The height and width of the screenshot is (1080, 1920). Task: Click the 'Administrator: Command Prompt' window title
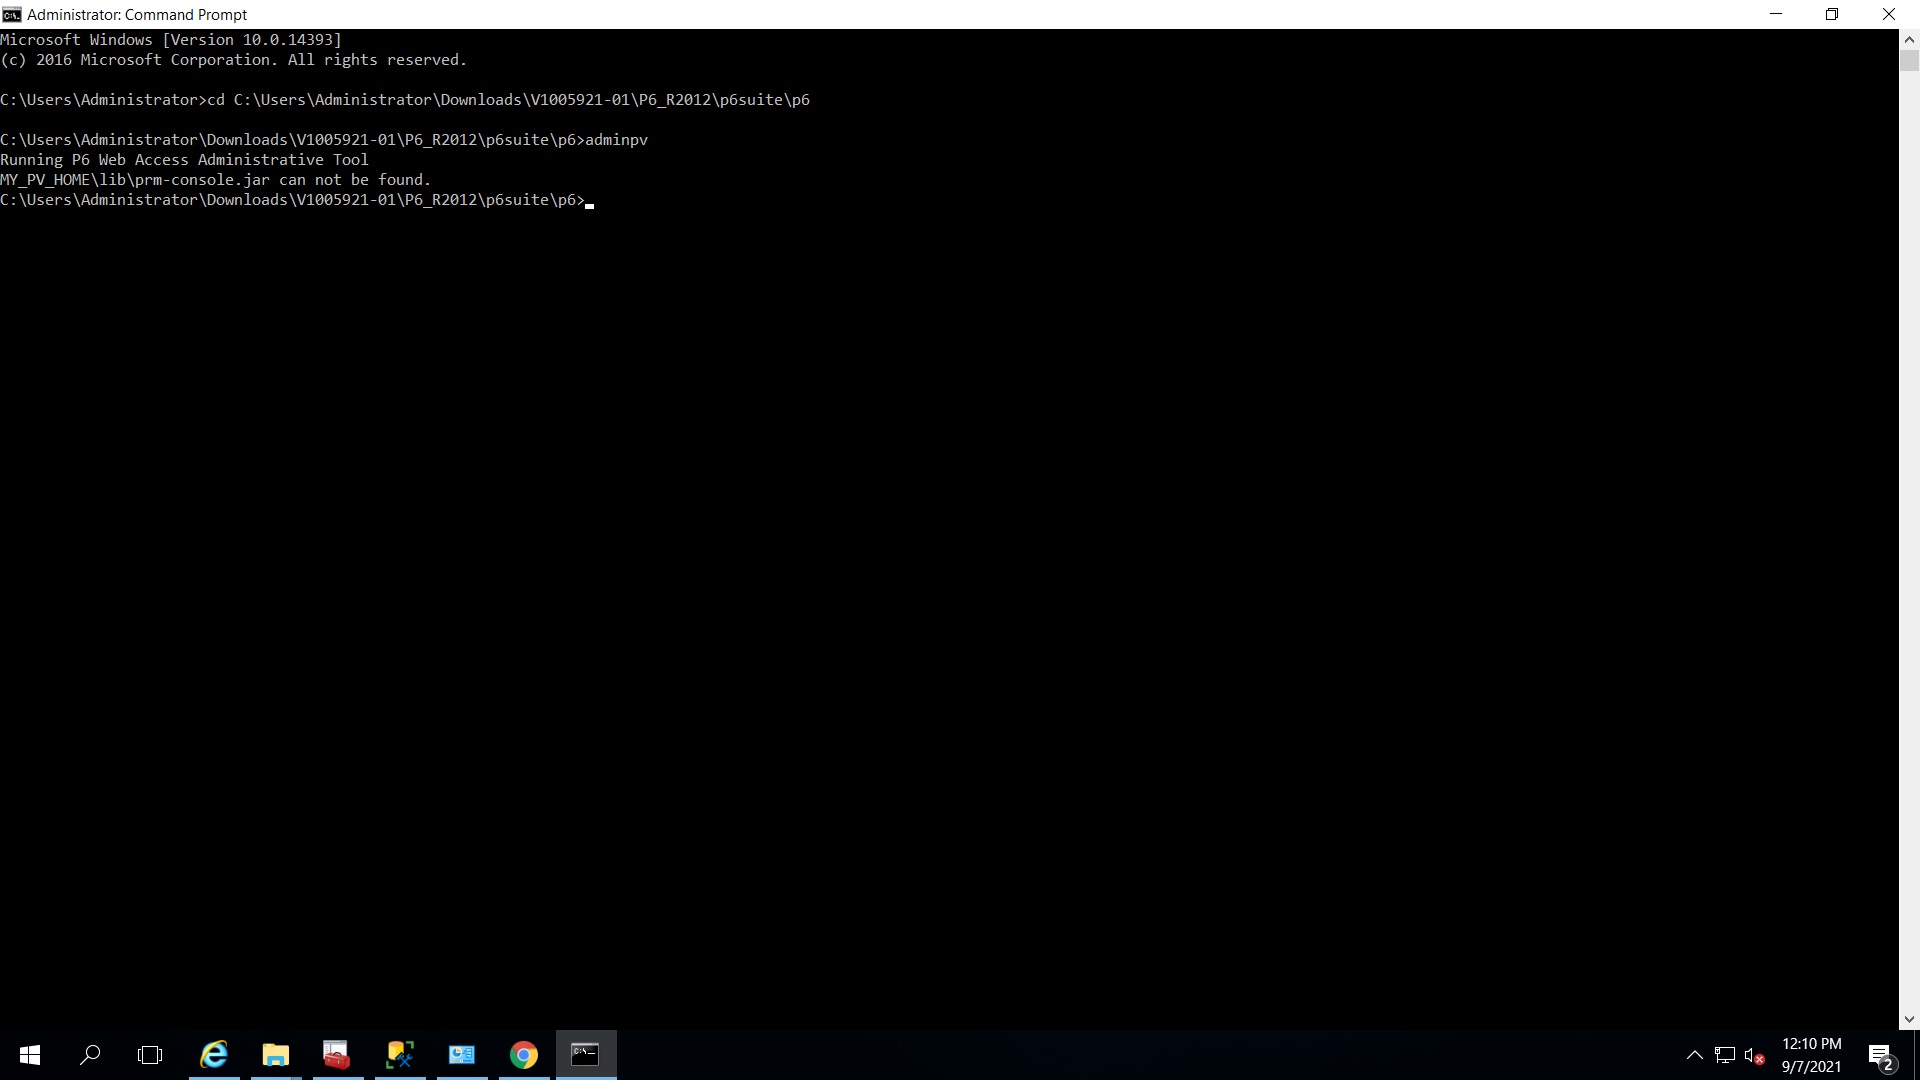tap(137, 14)
